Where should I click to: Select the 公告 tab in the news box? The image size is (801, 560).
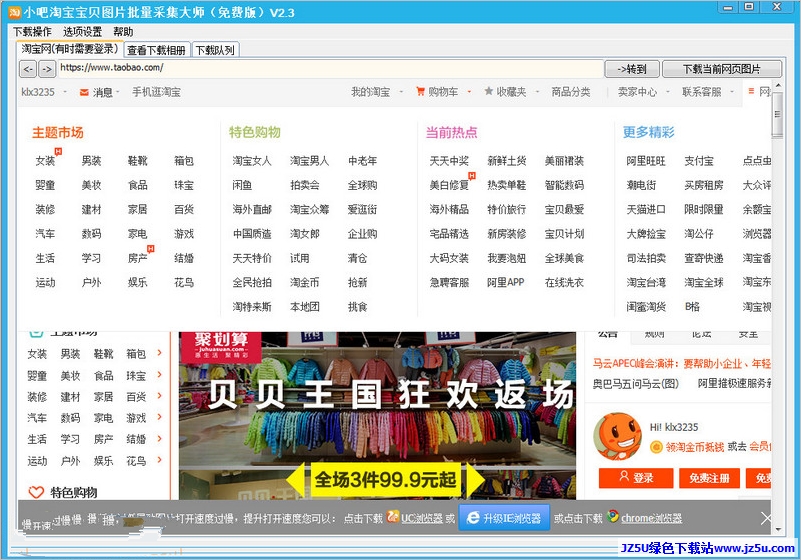(x=607, y=334)
